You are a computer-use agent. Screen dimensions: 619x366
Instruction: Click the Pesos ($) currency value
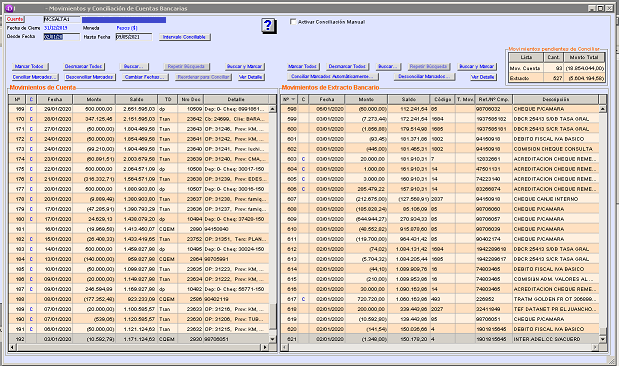pyautogui.click(x=127, y=28)
